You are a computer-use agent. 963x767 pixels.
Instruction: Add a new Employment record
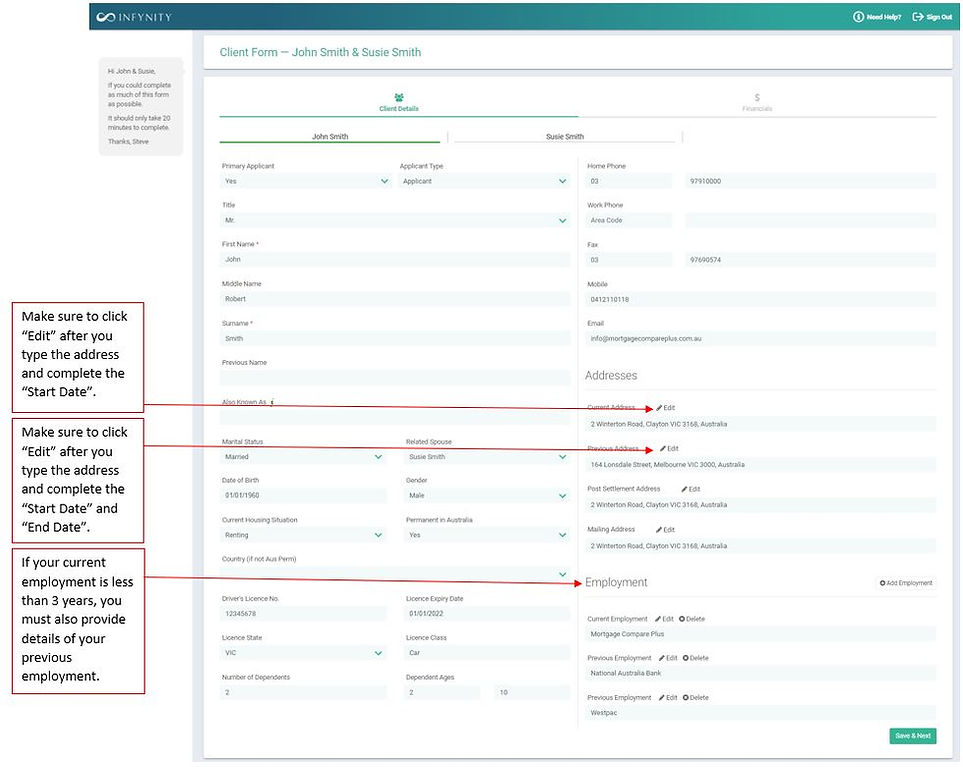[905, 582]
